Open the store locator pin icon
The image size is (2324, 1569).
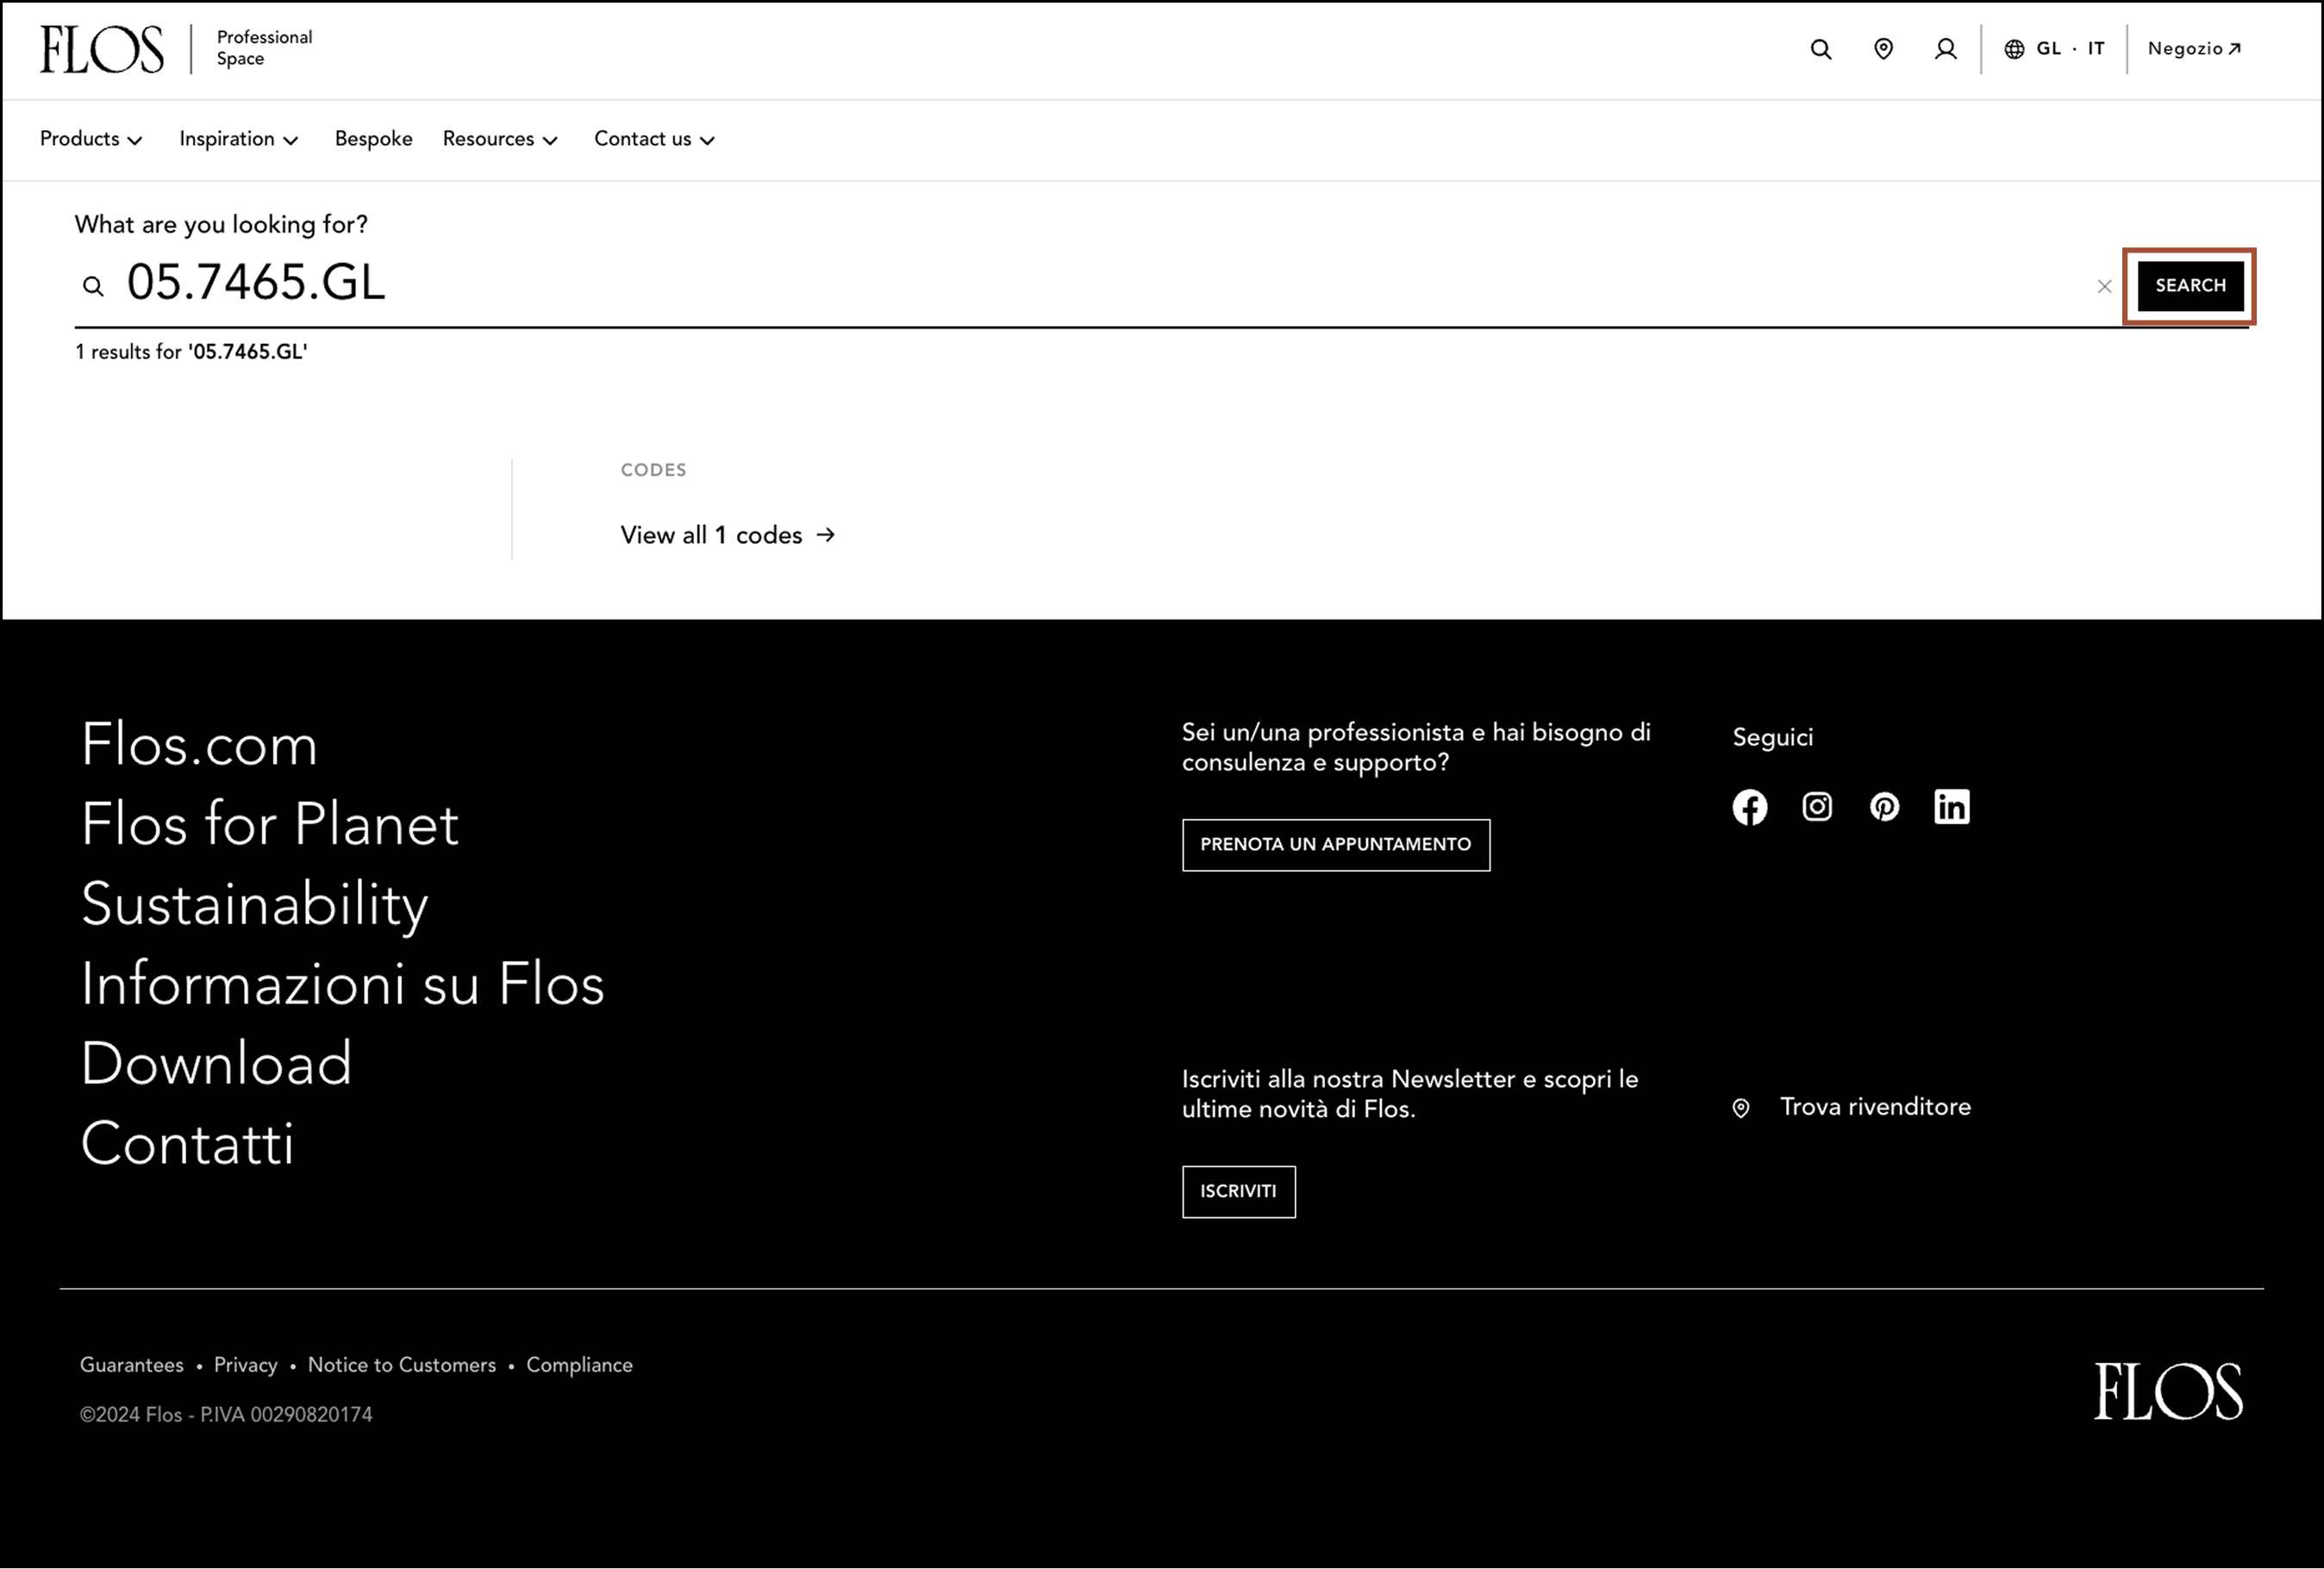[x=1883, y=49]
